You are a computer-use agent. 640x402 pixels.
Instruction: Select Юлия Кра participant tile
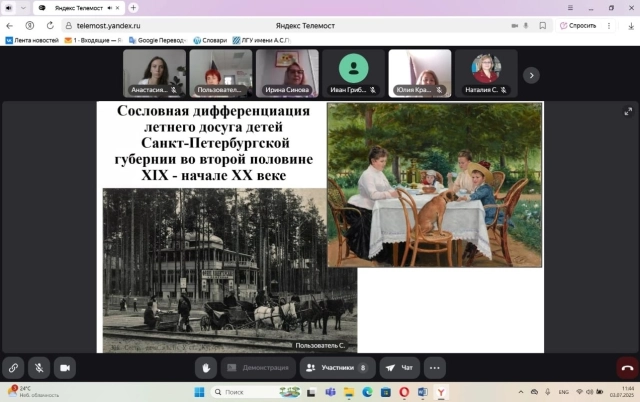click(x=420, y=73)
